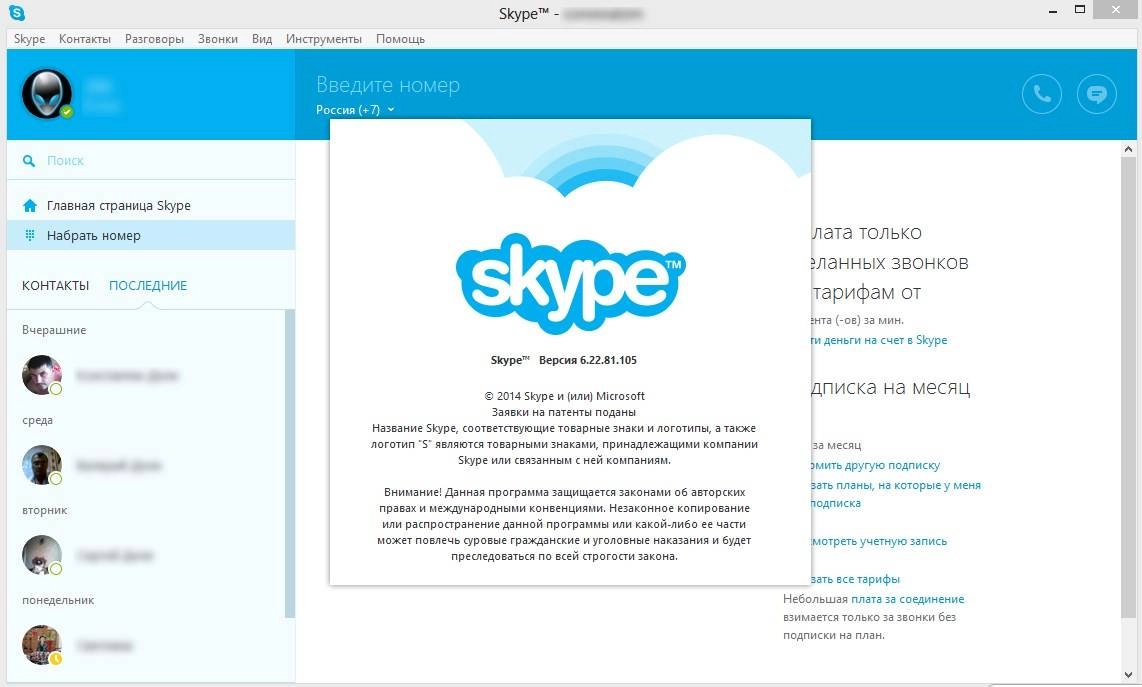
Task: Expand Россия (+7) country dropdown
Action: 355,110
